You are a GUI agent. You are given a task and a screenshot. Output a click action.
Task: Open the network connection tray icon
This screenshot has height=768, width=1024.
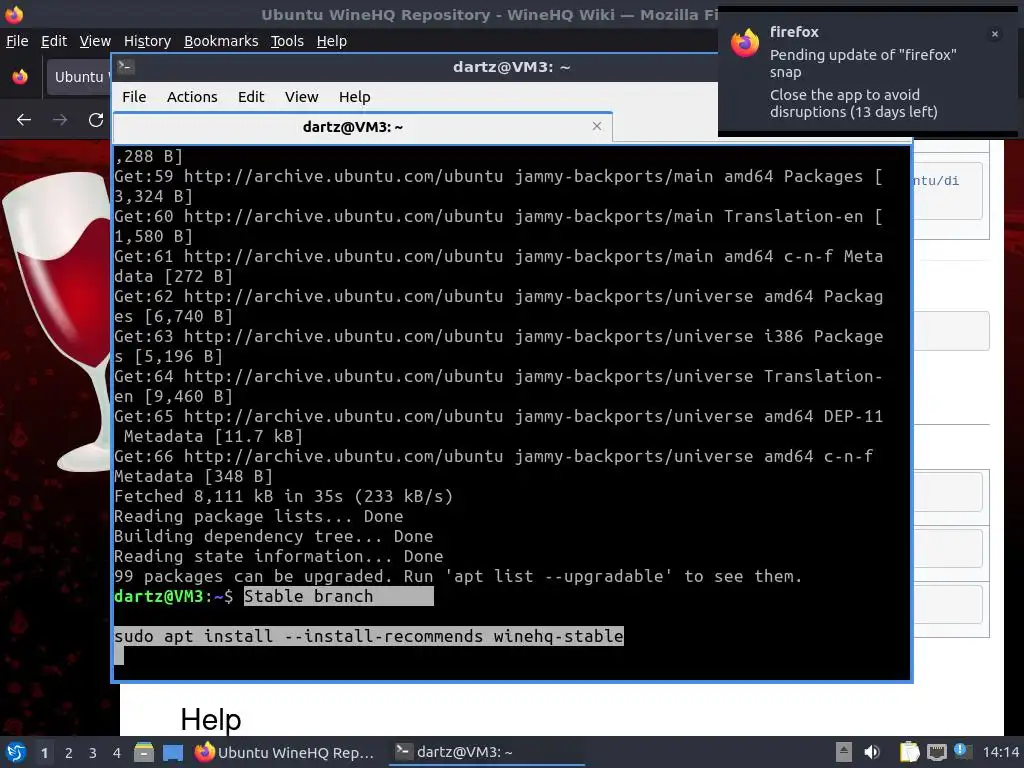tap(936, 752)
